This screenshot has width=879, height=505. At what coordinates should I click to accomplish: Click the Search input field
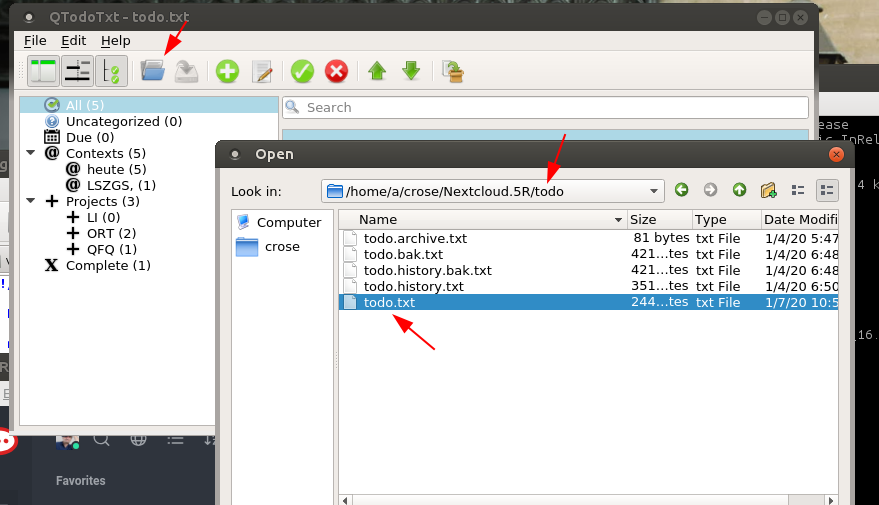545,107
